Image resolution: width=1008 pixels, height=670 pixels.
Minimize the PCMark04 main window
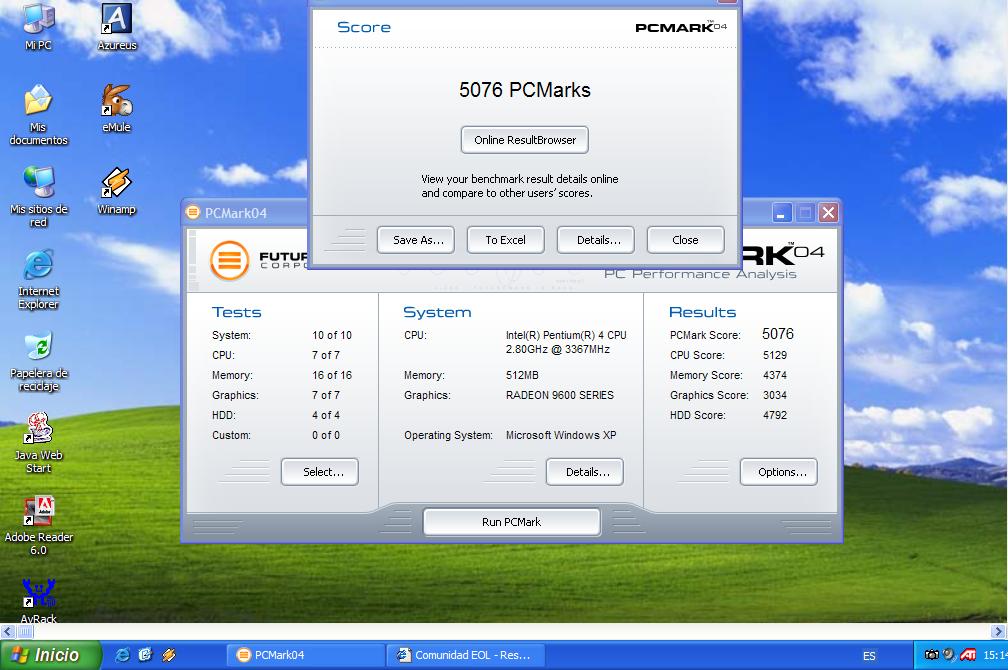pos(782,213)
